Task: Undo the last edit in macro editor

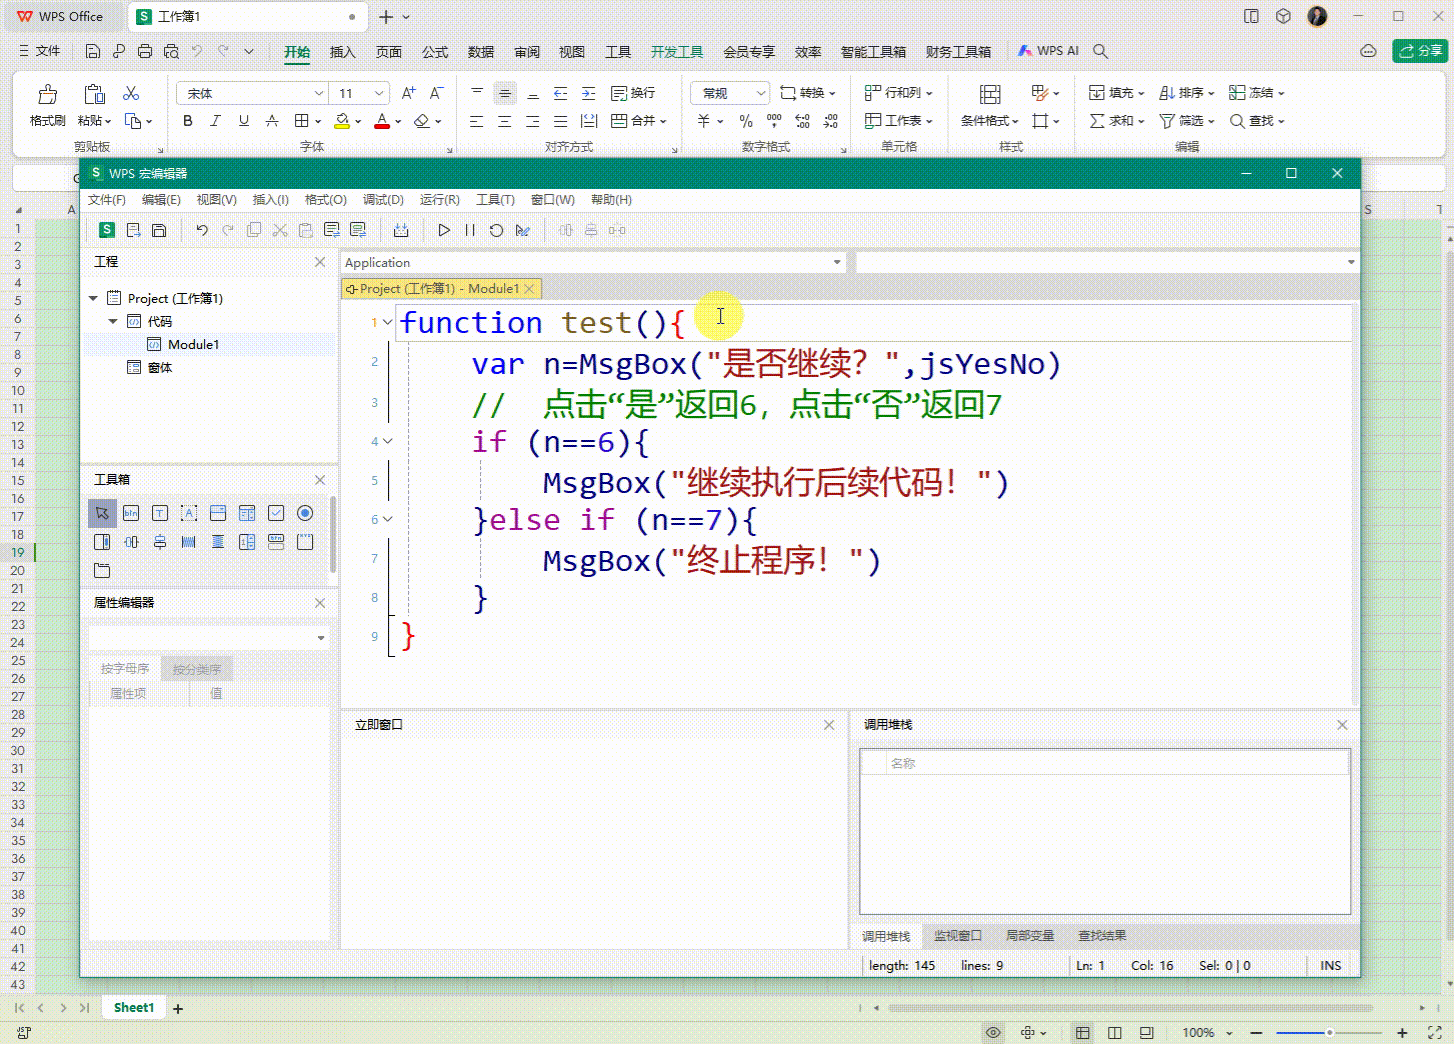Action: [x=202, y=230]
